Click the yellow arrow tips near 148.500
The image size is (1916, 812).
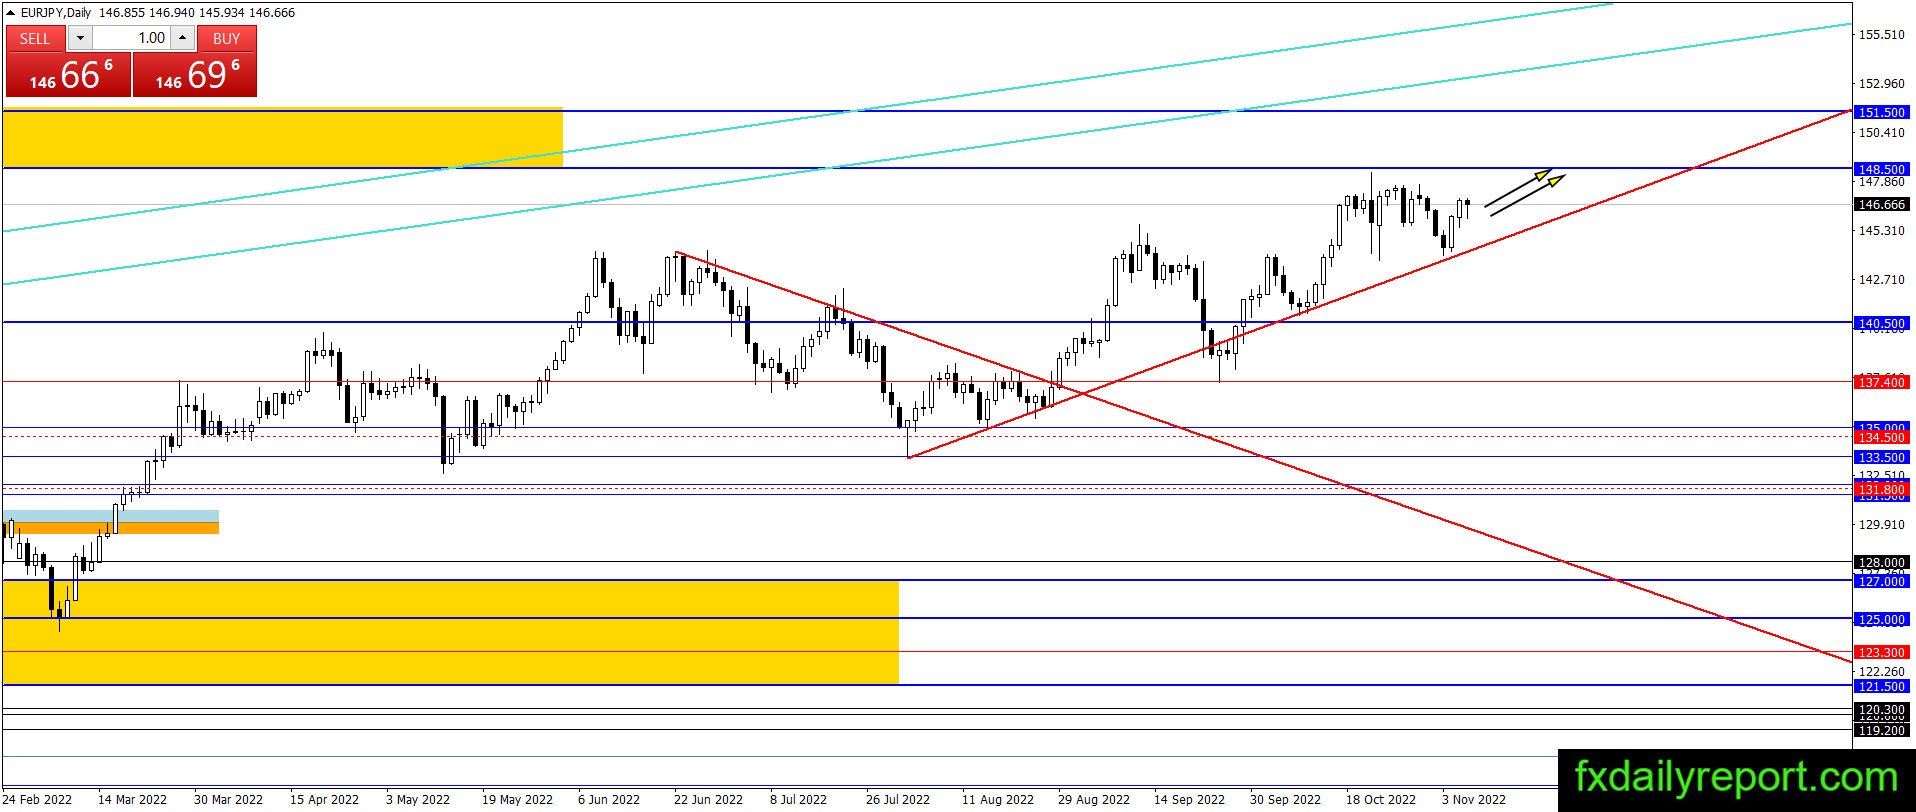click(1550, 177)
